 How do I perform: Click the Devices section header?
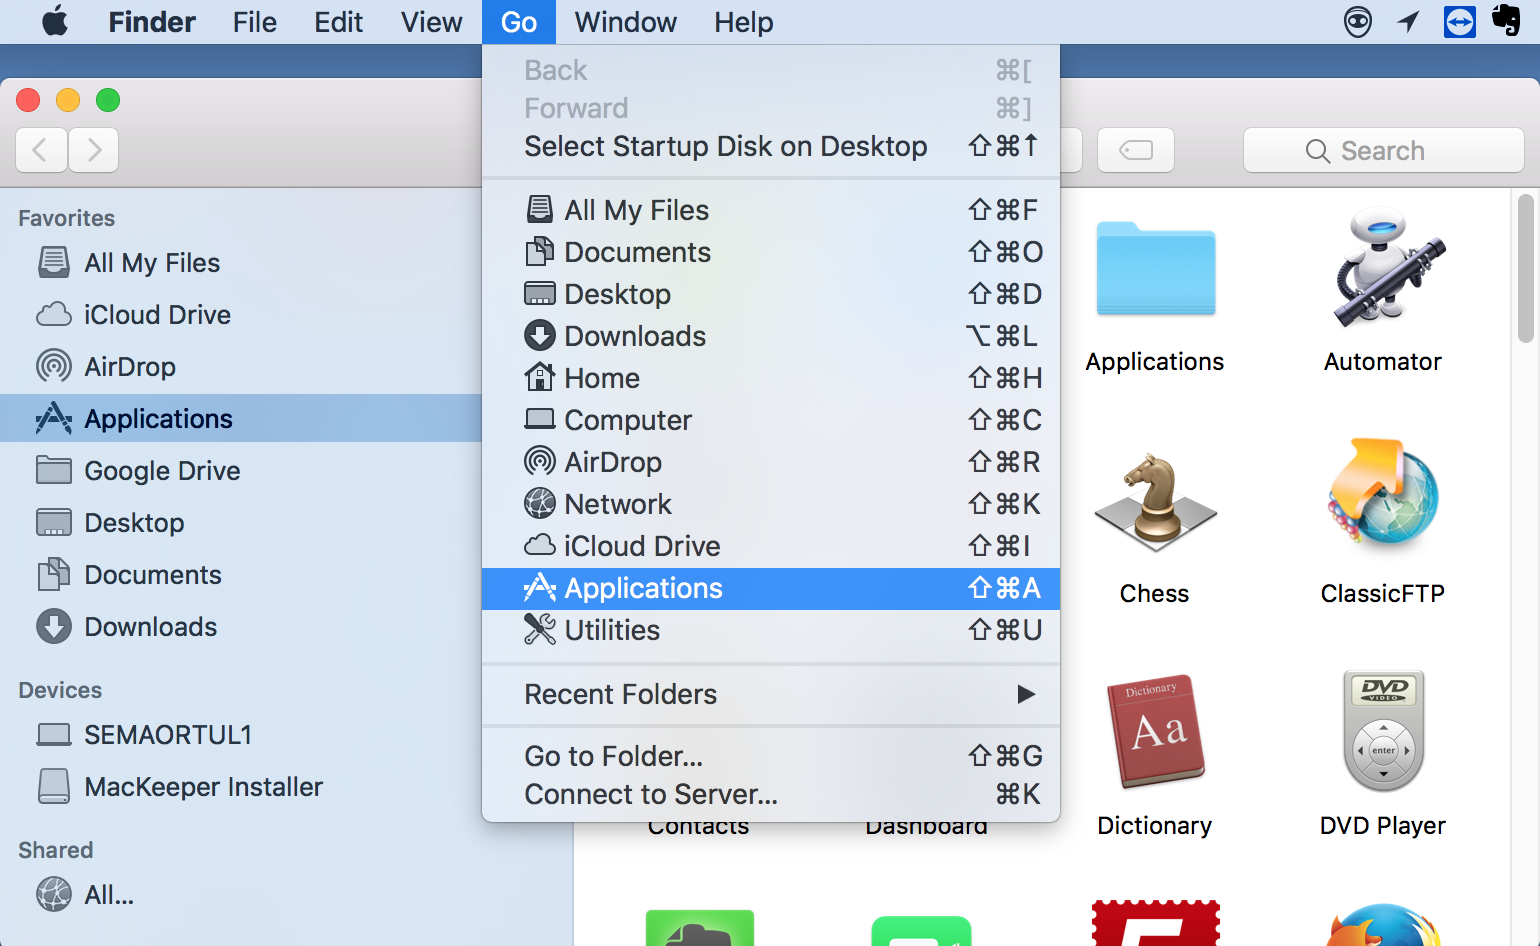tap(60, 690)
